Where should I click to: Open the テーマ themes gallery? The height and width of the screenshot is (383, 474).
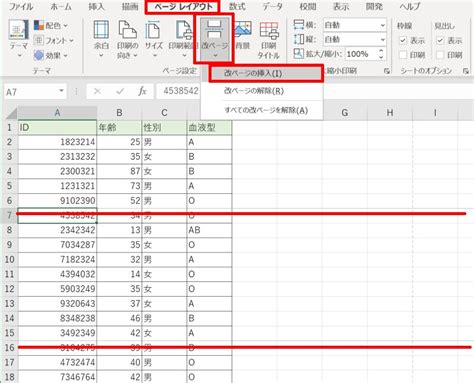click(x=18, y=38)
